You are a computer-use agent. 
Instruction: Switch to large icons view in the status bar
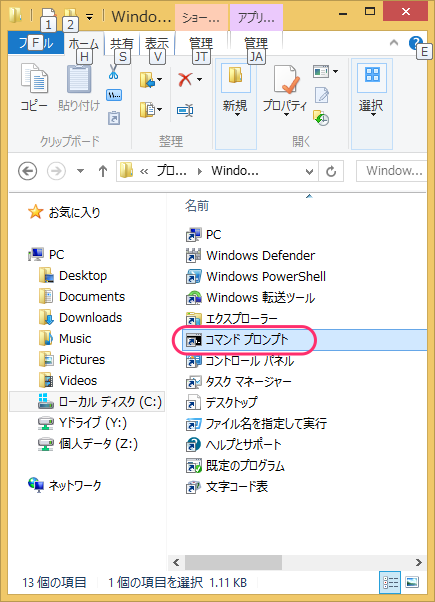pos(412,582)
